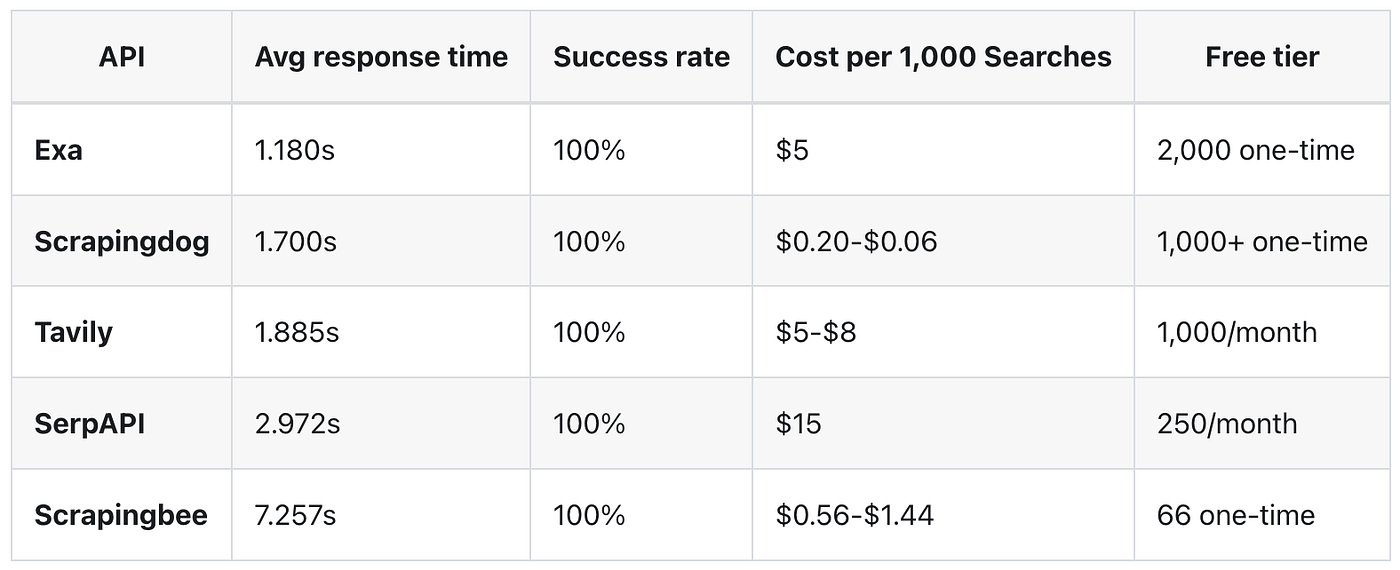1400x570 pixels.
Task: Click the Exa row name
Action: click(x=58, y=150)
